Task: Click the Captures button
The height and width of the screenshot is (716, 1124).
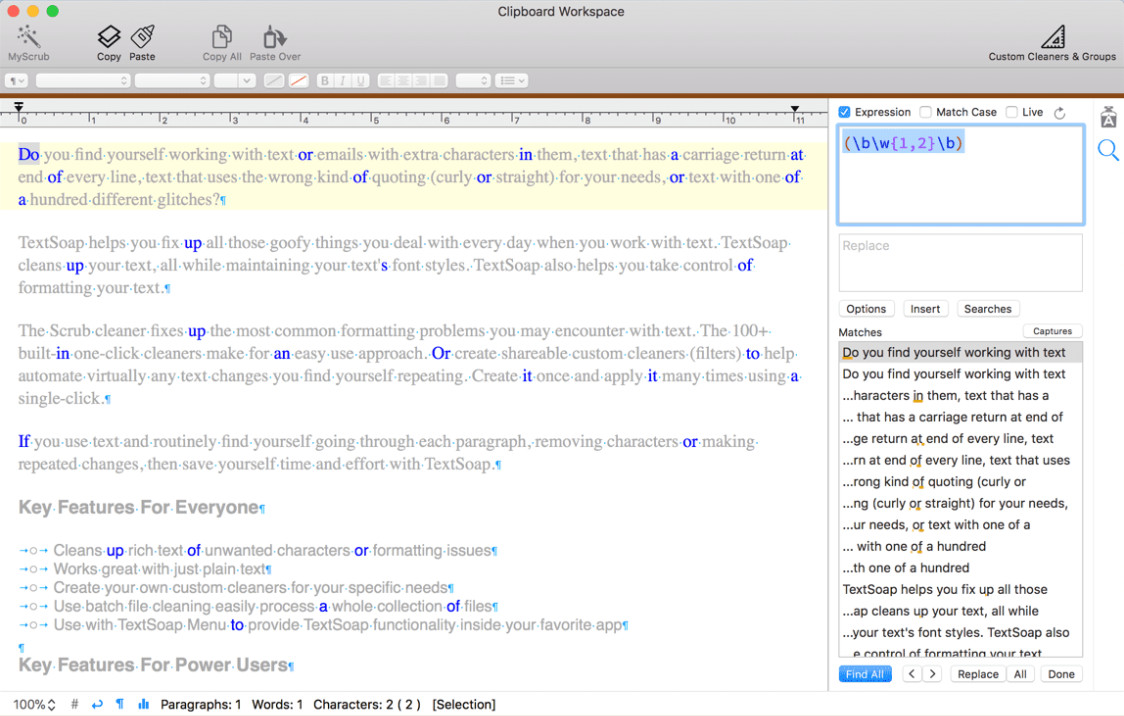Action: click(1052, 331)
